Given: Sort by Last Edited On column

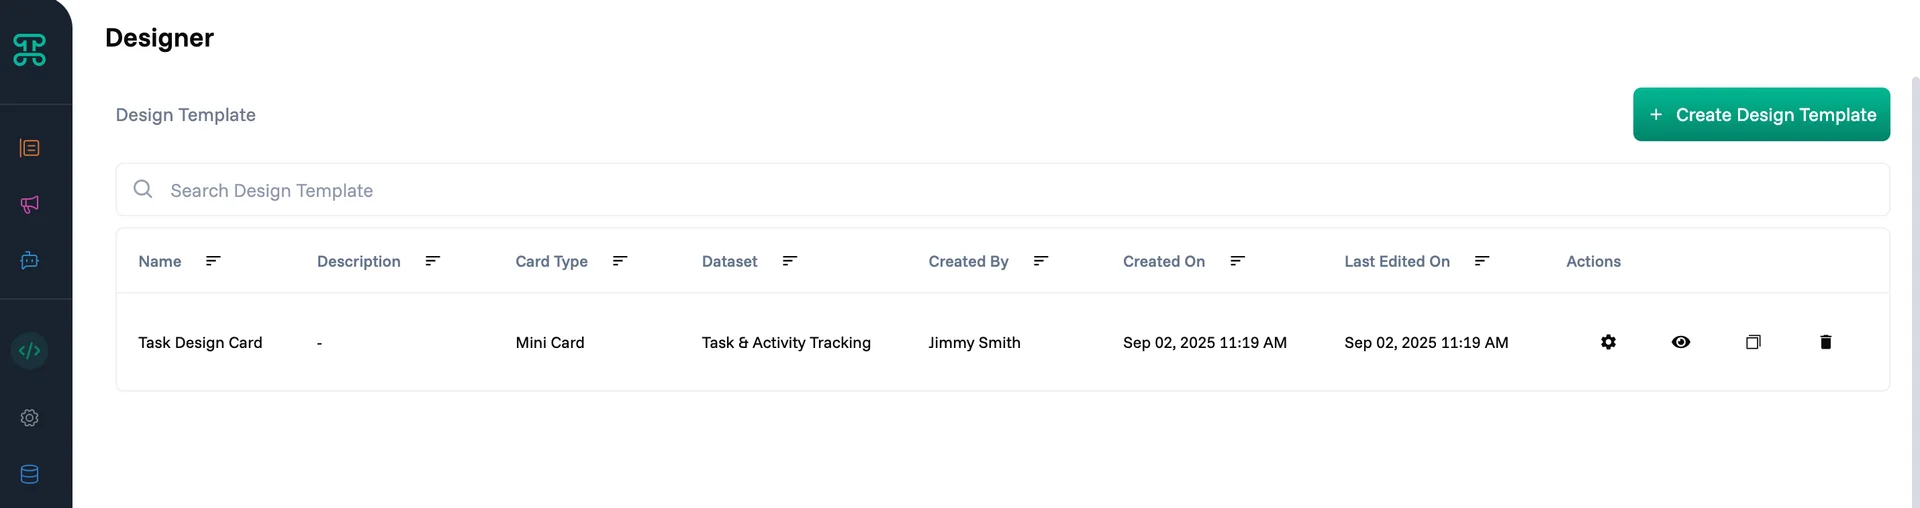Looking at the screenshot, I should (1482, 261).
